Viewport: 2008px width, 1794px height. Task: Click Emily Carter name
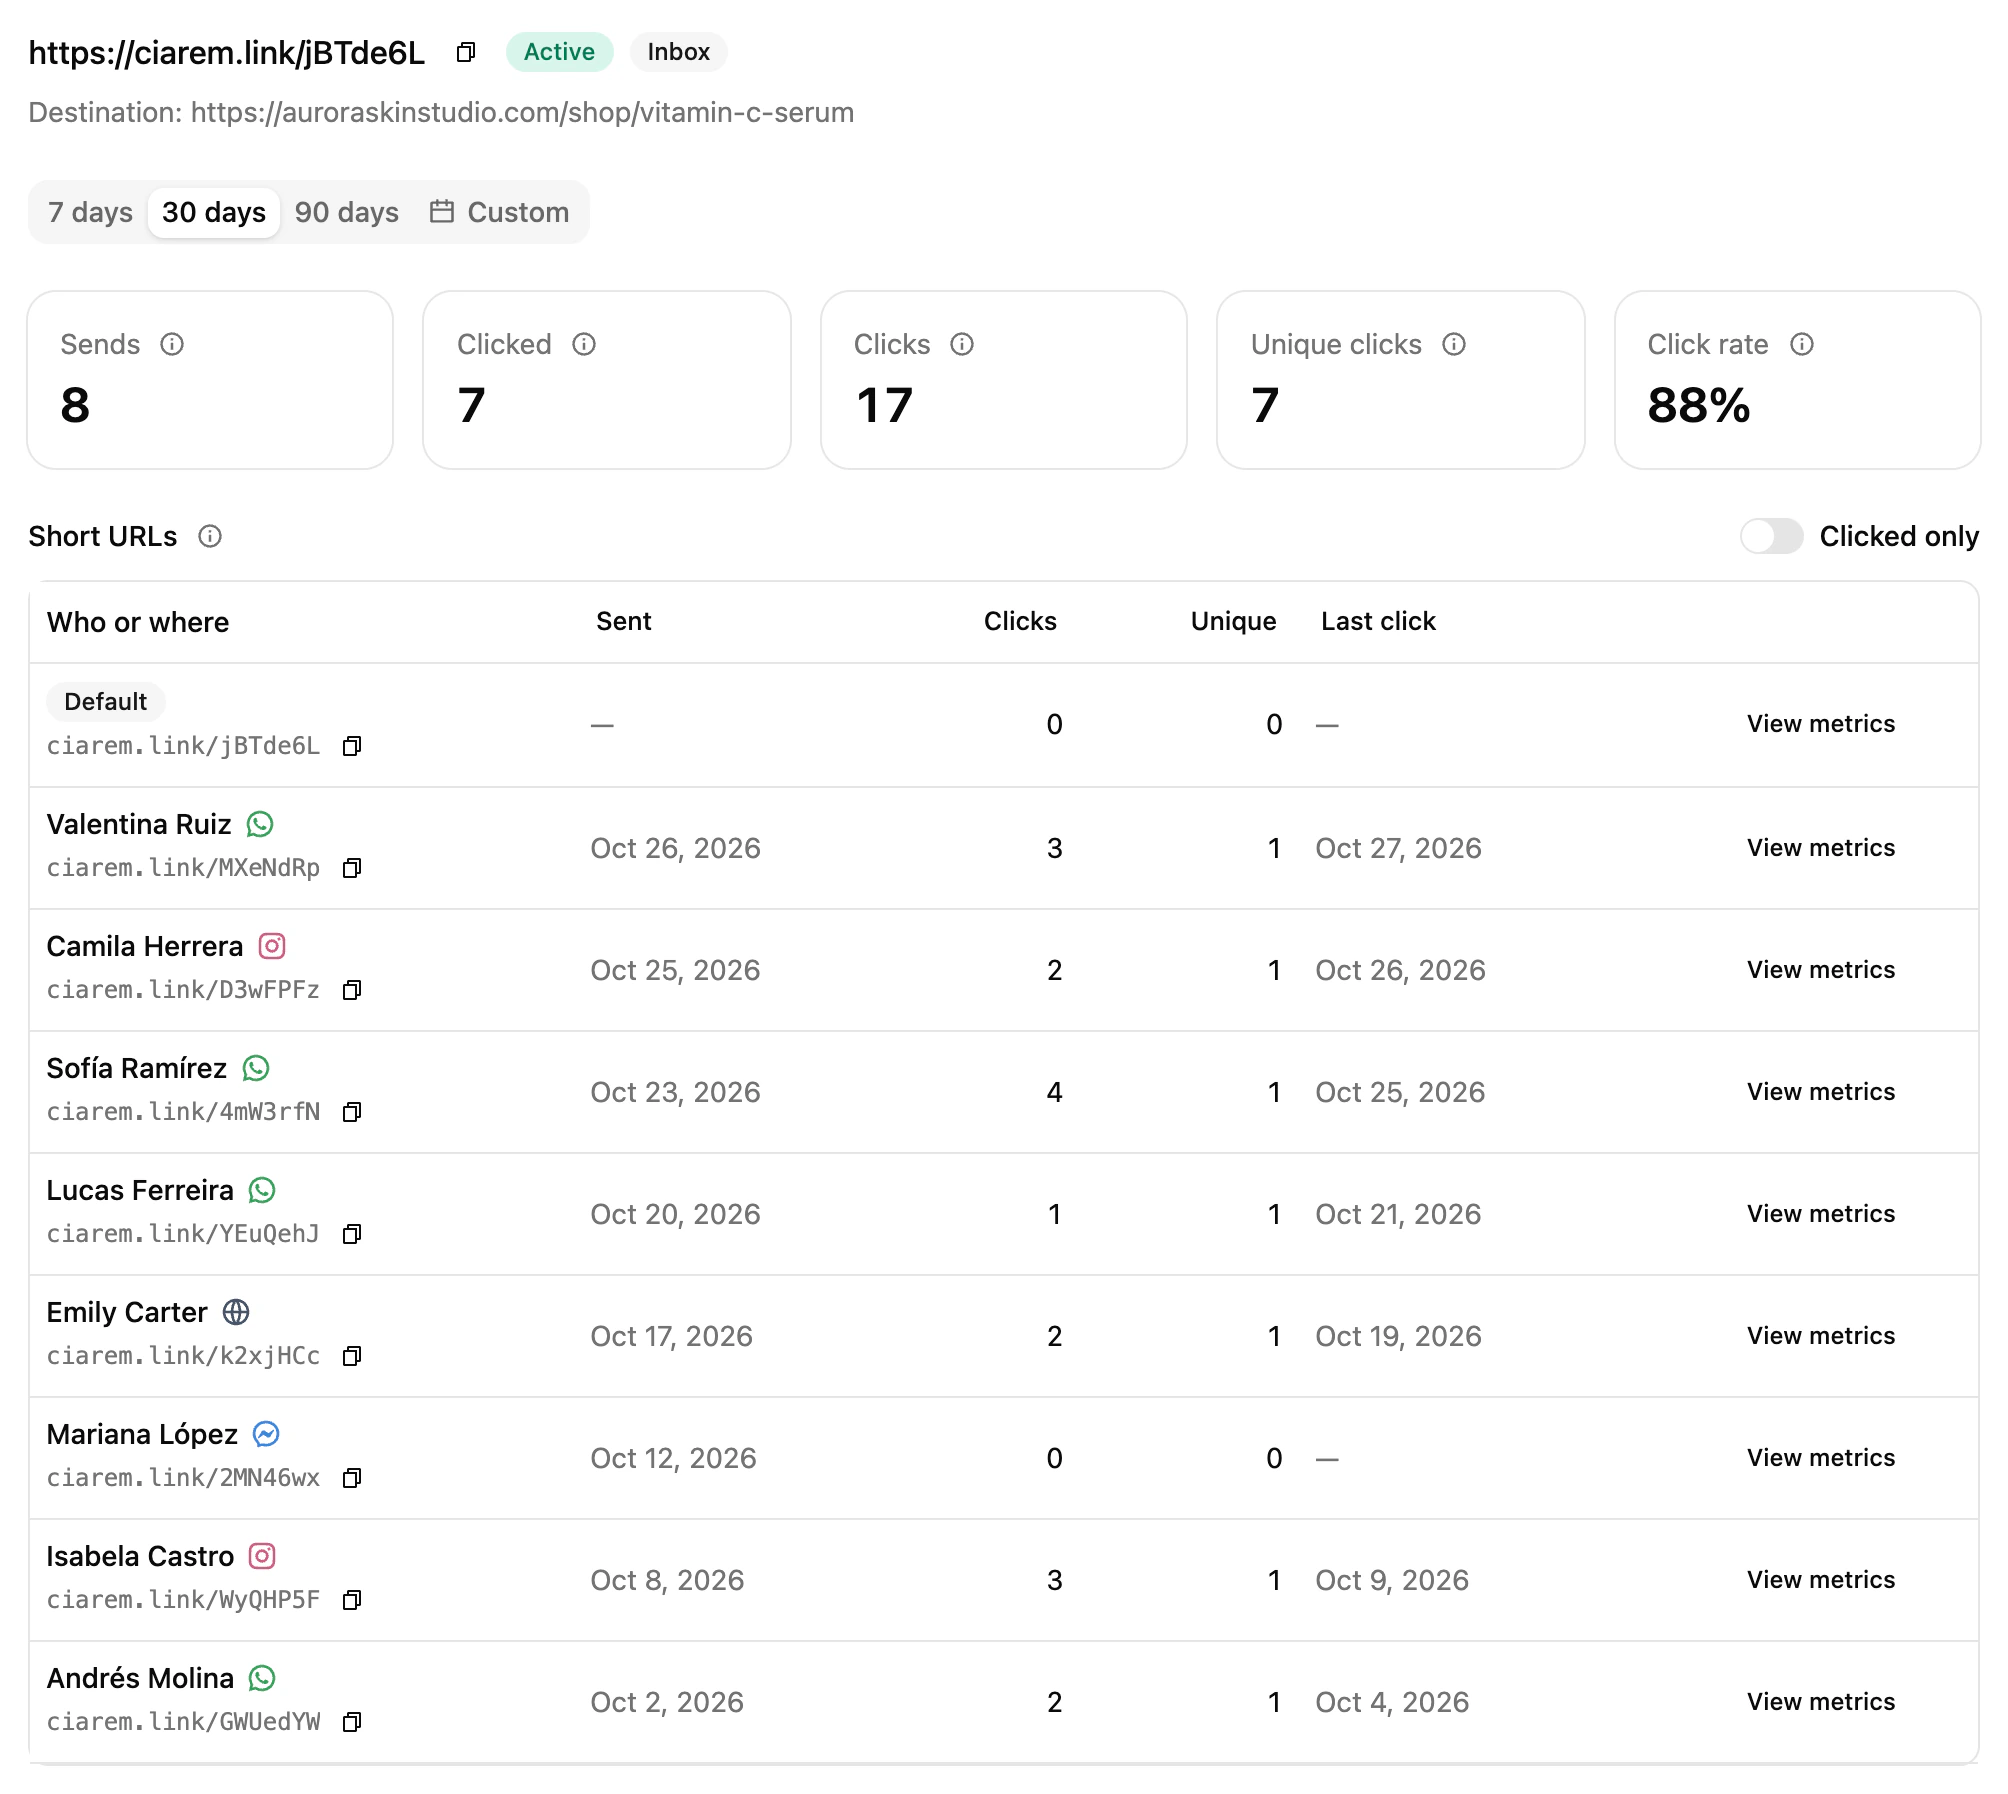(127, 1312)
